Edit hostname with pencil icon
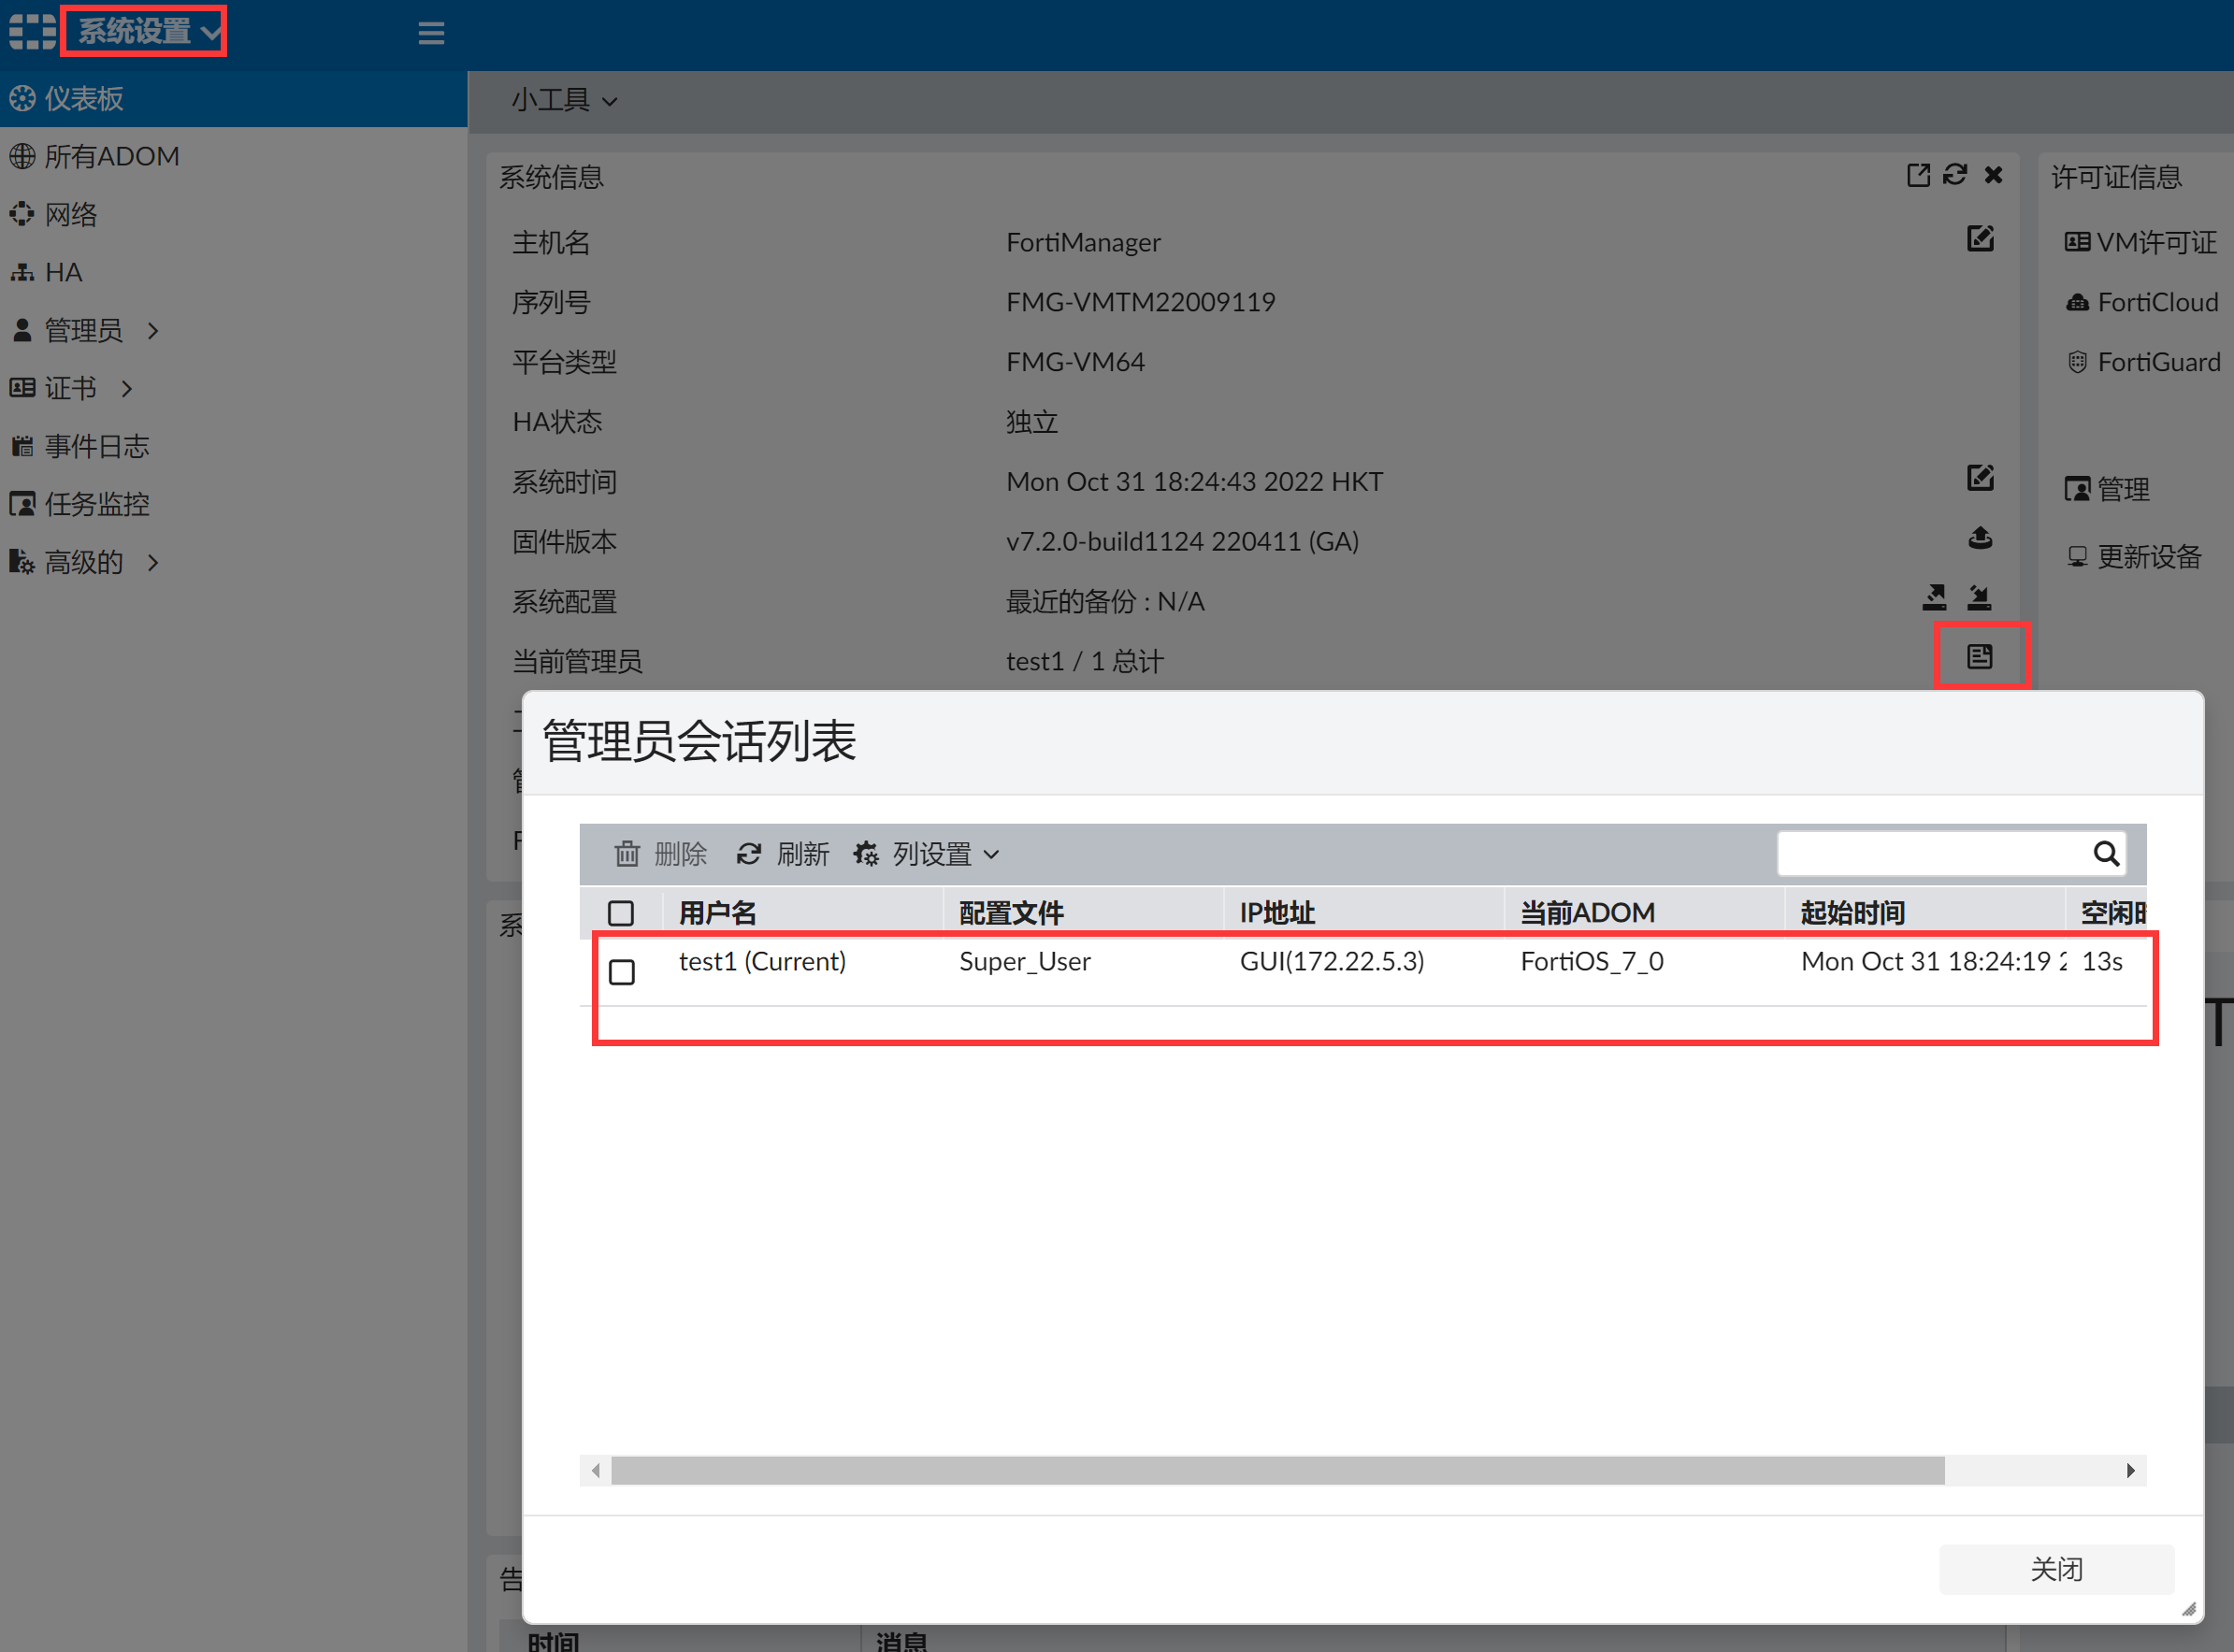The image size is (2234, 1652). pos(1979,239)
